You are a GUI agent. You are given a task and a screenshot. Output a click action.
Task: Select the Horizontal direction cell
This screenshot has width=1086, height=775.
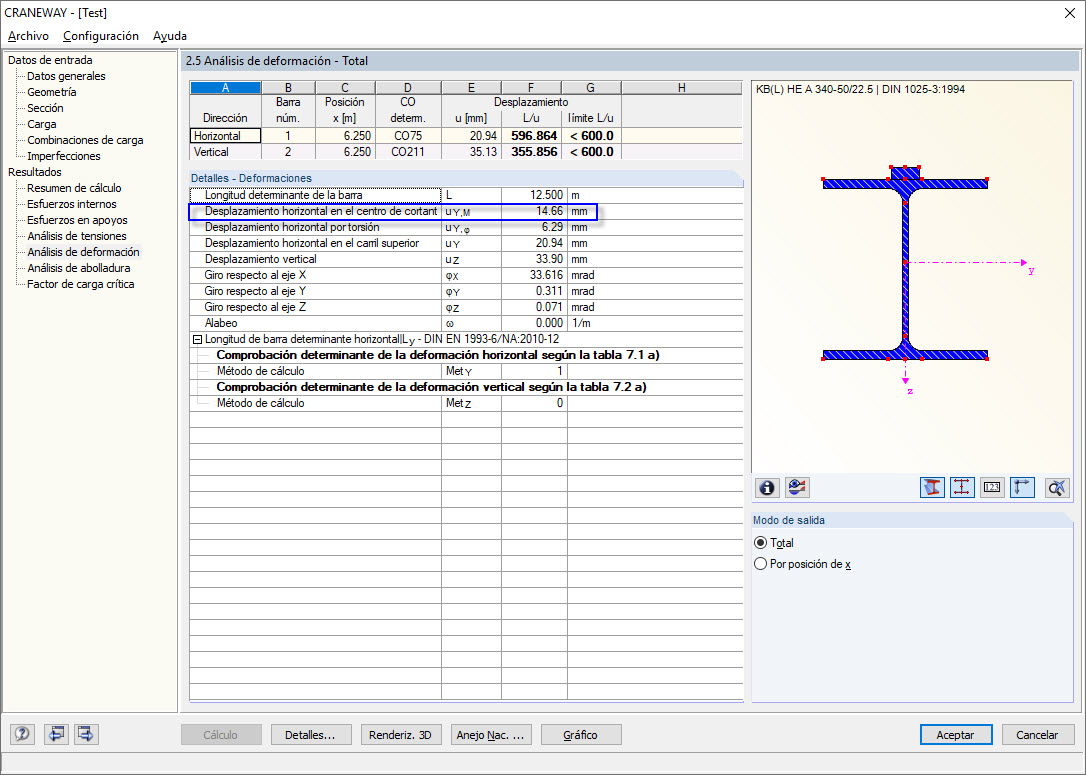click(x=225, y=136)
